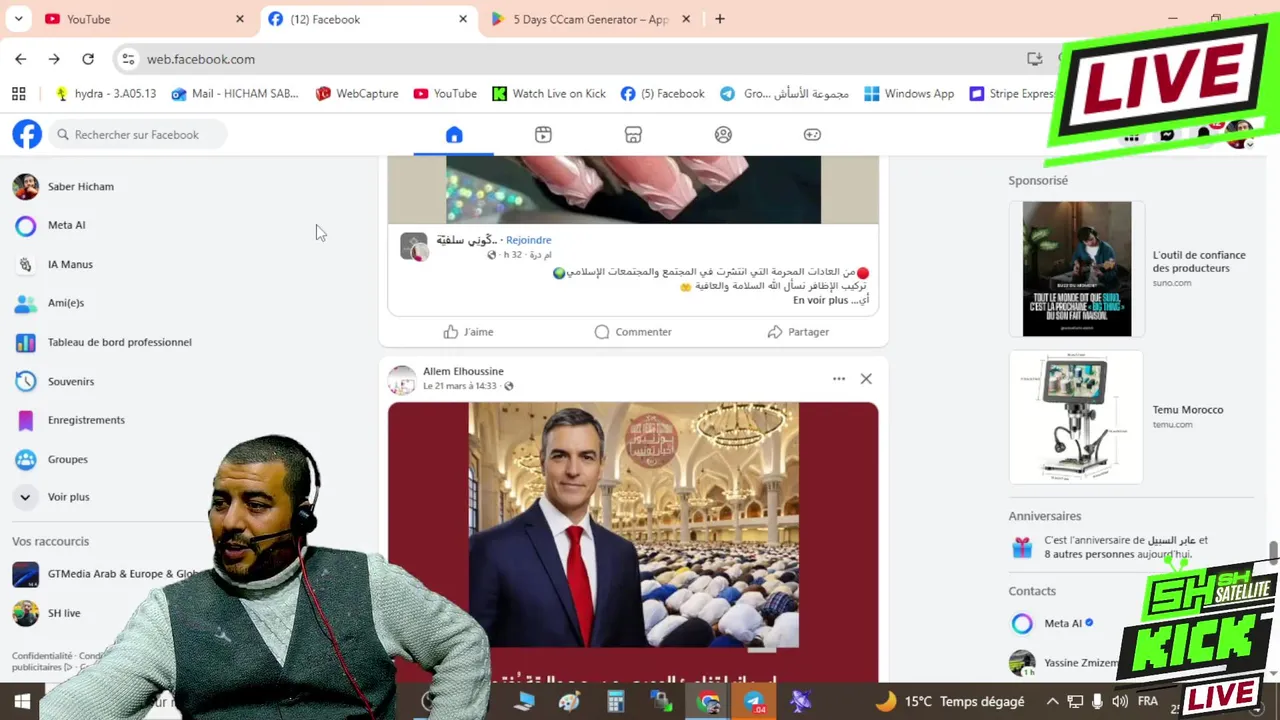Switch to the YouTube browser tab
Viewport: 1280px width, 720px height.
(x=144, y=19)
